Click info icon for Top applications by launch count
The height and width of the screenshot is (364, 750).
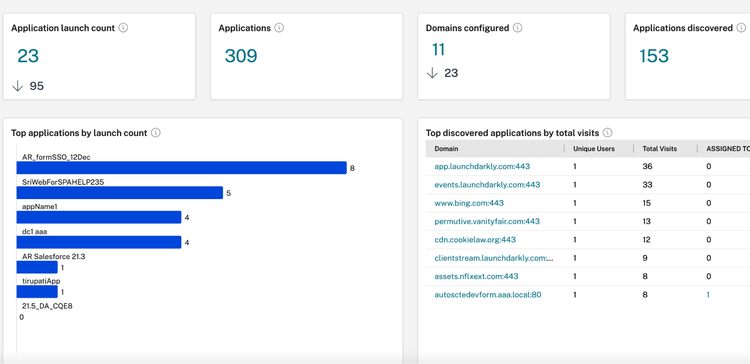[x=155, y=133]
